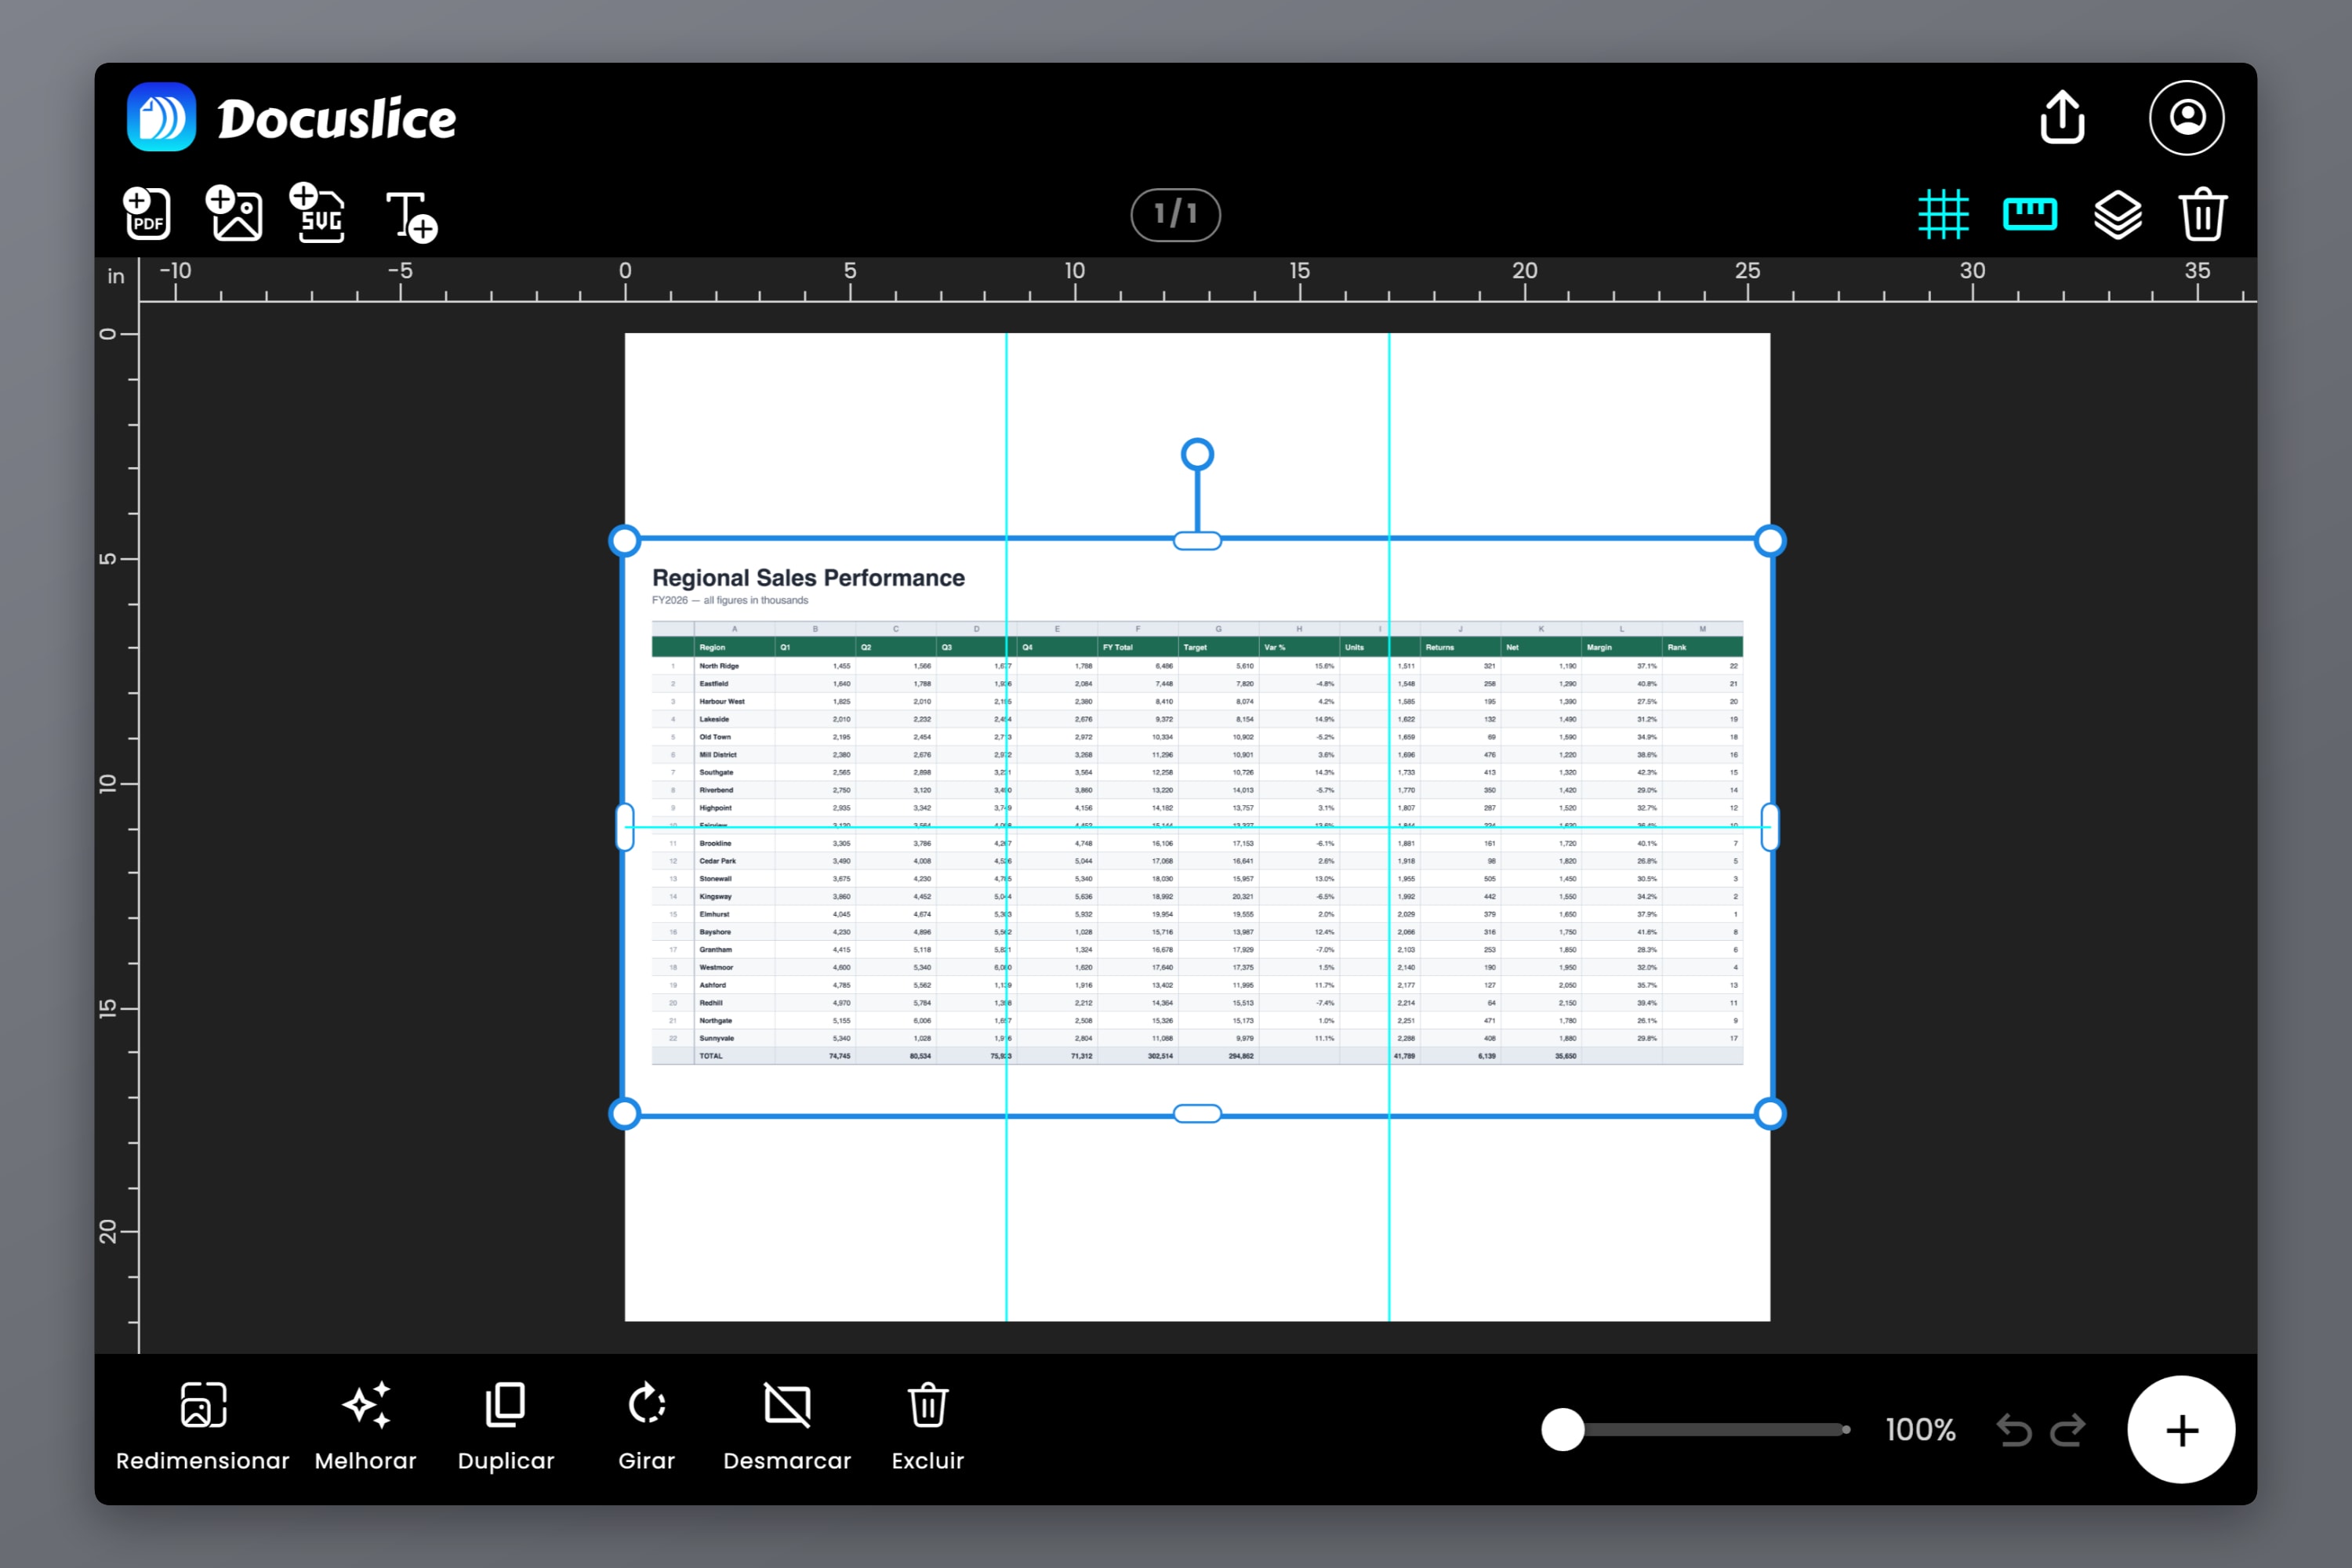Add a PDF to the page
This screenshot has width=2352, height=1568.
pyautogui.click(x=147, y=213)
